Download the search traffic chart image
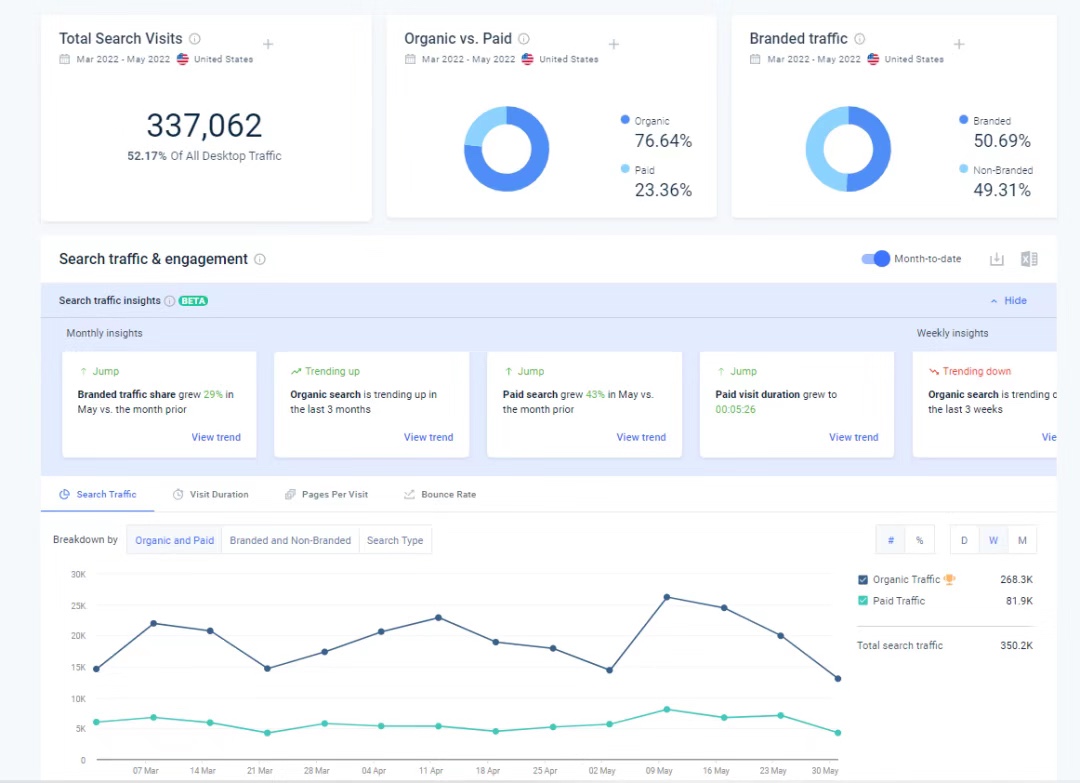The height and width of the screenshot is (783, 1080). (x=996, y=259)
